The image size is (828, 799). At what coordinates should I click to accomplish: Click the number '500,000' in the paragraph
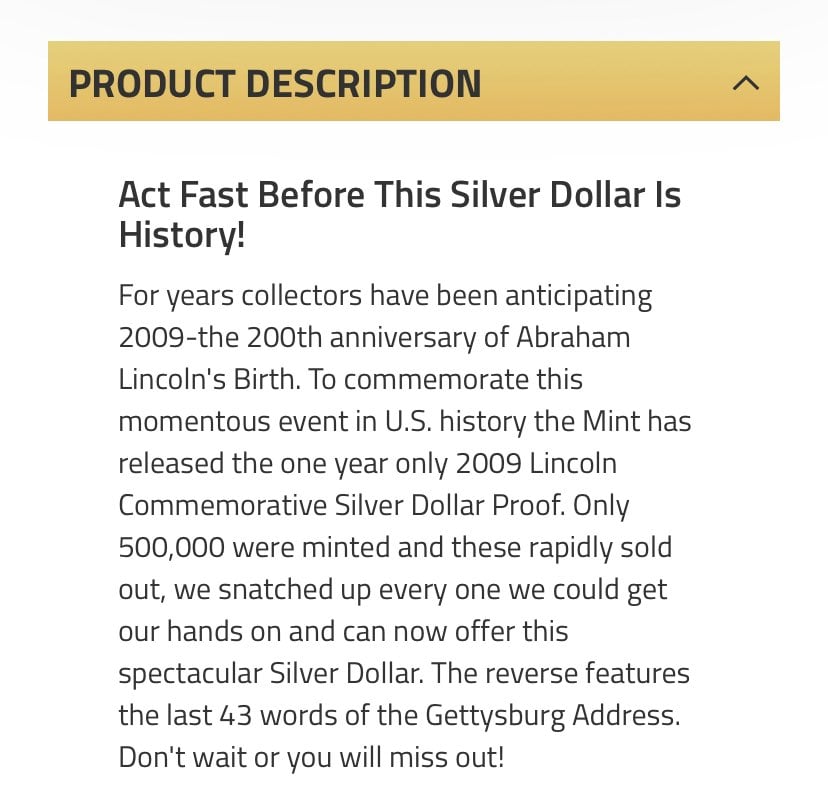[x=172, y=548]
